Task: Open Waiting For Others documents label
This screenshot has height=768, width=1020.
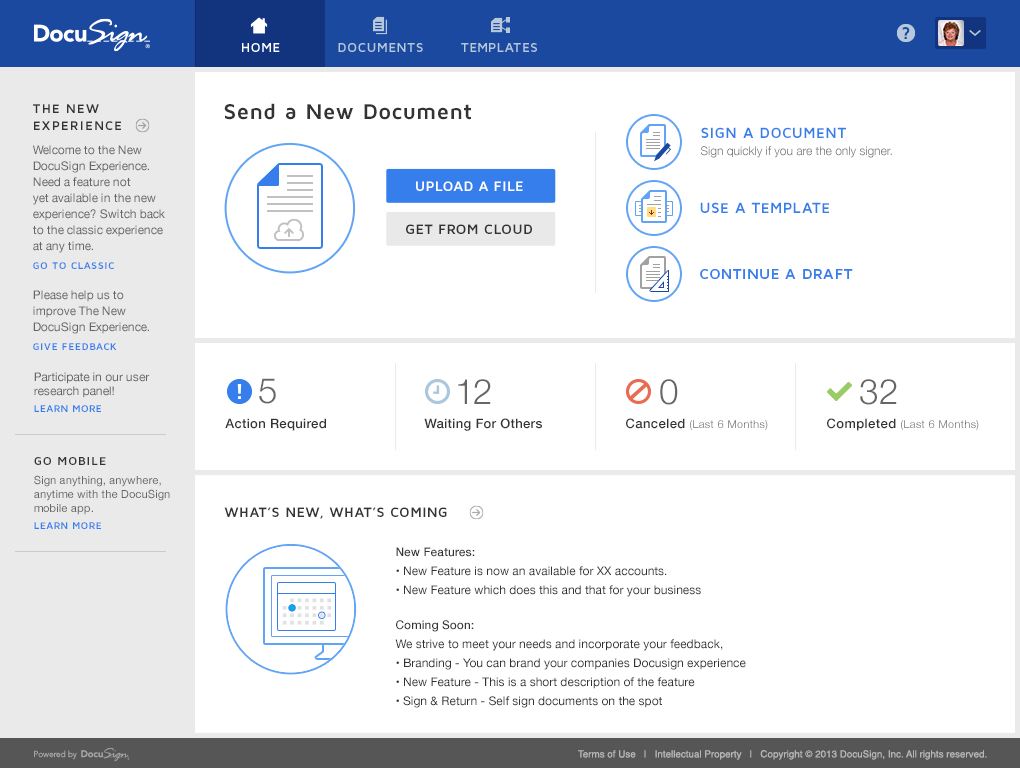Action: pyautogui.click(x=483, y=423)
